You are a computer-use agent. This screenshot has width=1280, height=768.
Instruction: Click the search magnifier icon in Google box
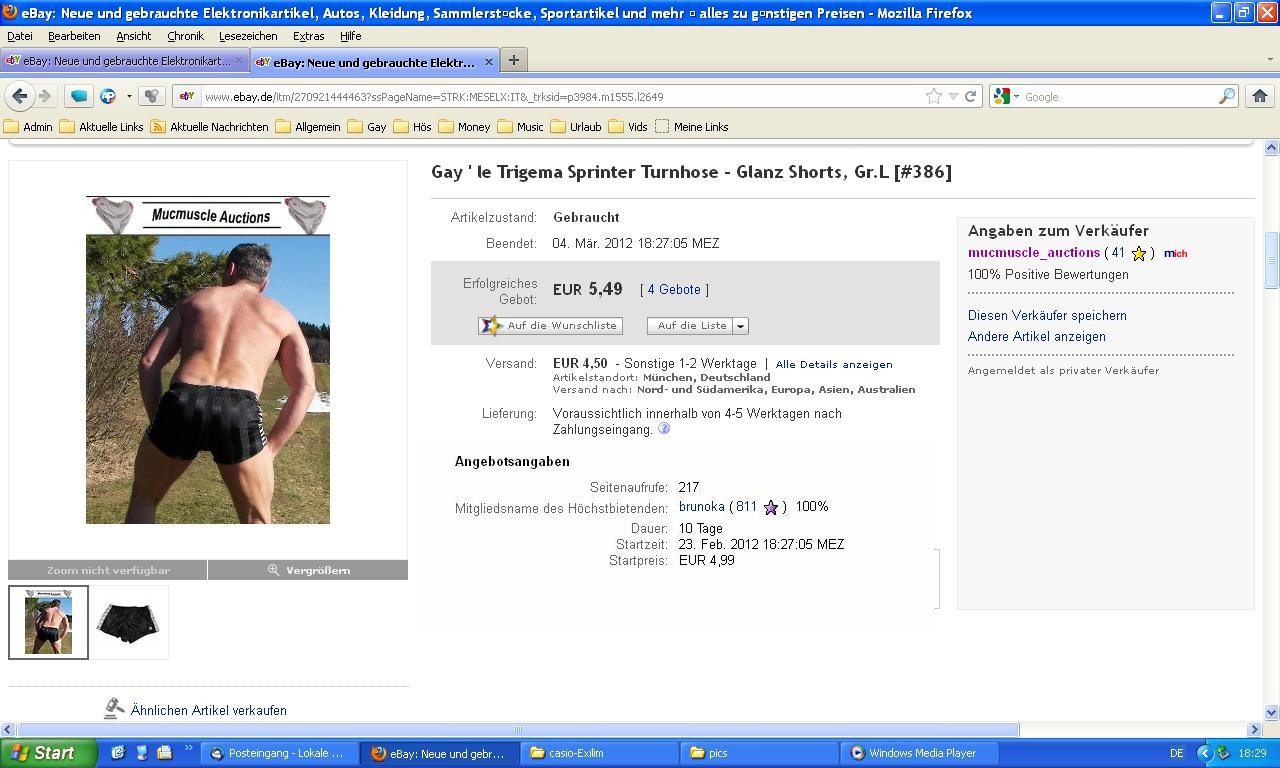click(x=1226, y=97)
